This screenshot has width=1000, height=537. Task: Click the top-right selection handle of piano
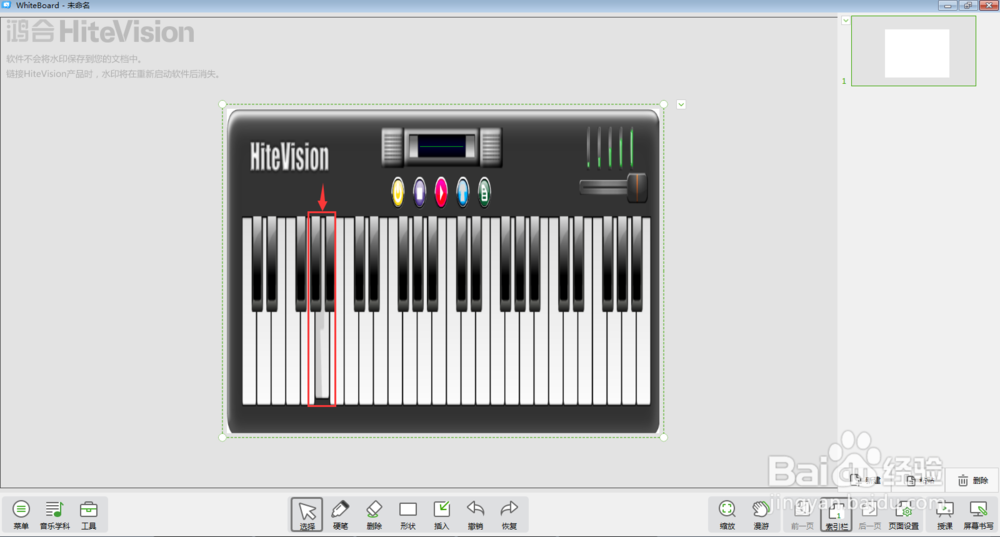pyautogui.click(x=664, y=105)
